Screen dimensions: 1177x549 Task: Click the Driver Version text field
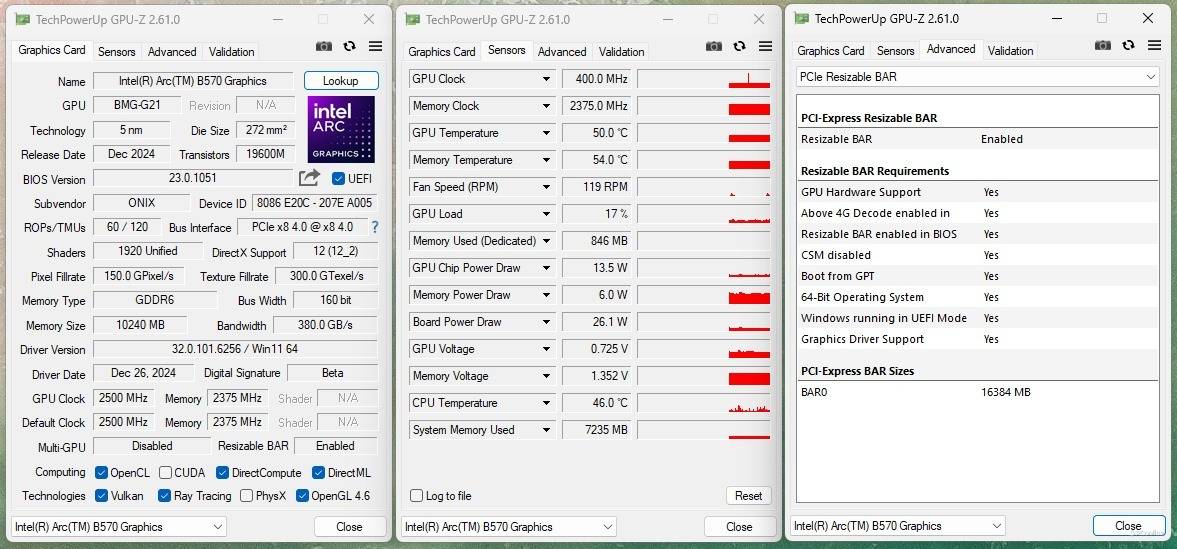(235, 350)
